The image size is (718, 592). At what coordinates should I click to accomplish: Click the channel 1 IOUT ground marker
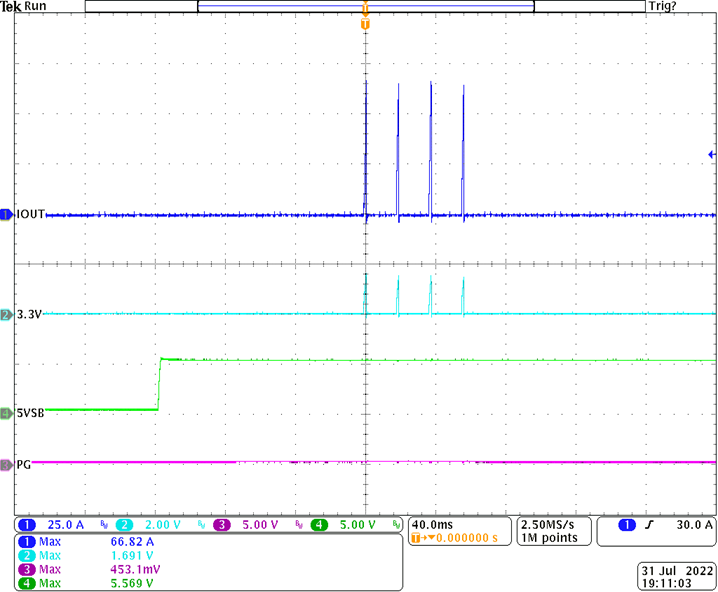[6, 214]
